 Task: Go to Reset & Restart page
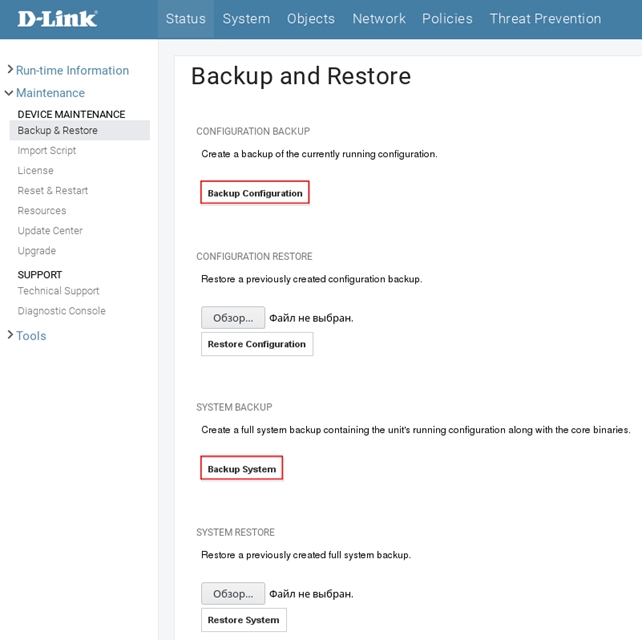point(53,190)
